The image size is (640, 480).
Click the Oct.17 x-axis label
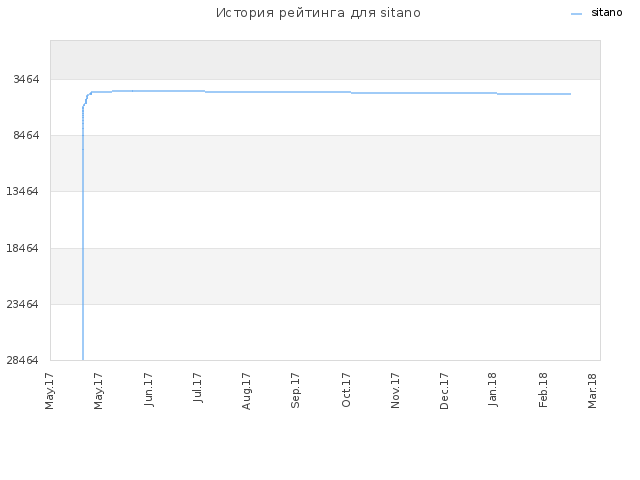click(346, 390)
